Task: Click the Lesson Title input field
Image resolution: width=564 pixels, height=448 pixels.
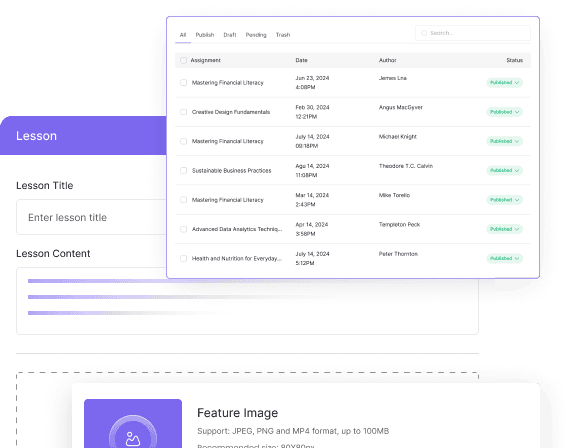Action: click(x=91, y=217)
